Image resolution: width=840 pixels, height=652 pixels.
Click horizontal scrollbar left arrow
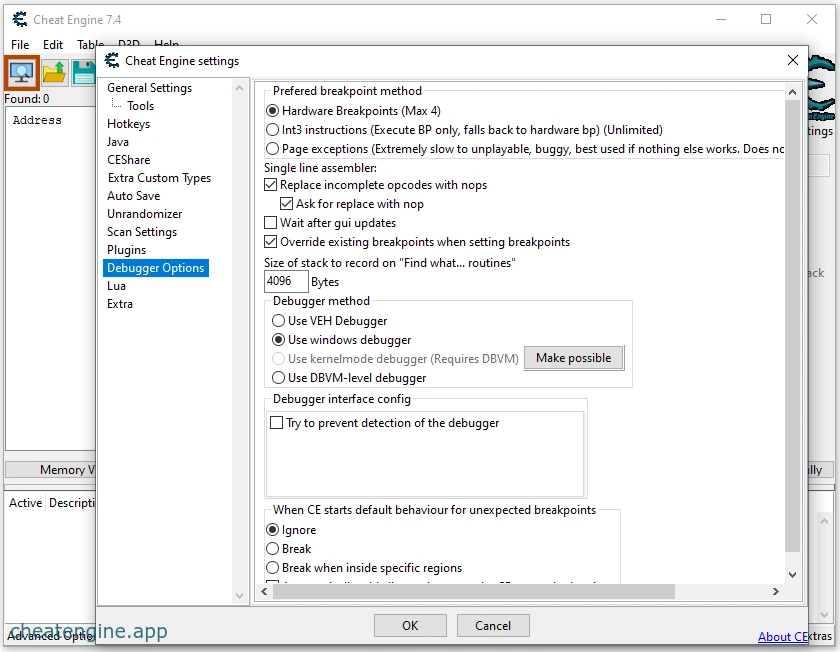click(x=264, y=591)
